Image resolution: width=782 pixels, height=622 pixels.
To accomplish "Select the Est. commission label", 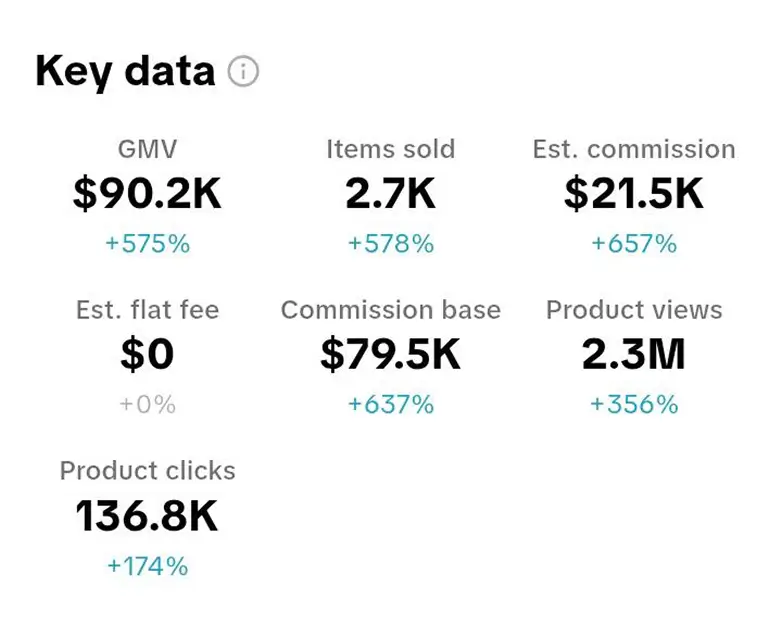I will click(634, 150).
